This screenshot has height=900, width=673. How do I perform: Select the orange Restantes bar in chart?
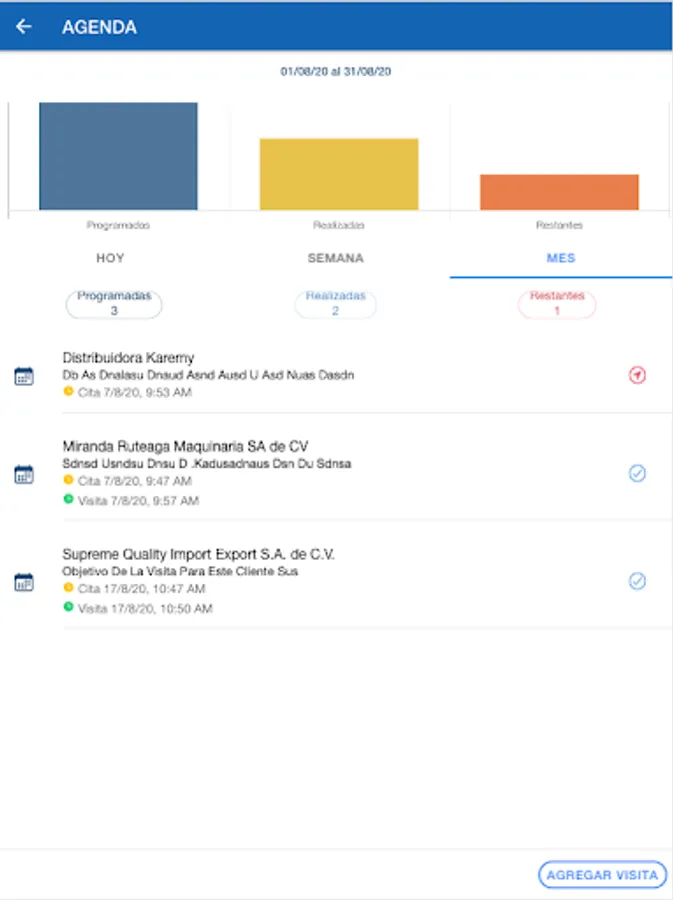point(559,192)
